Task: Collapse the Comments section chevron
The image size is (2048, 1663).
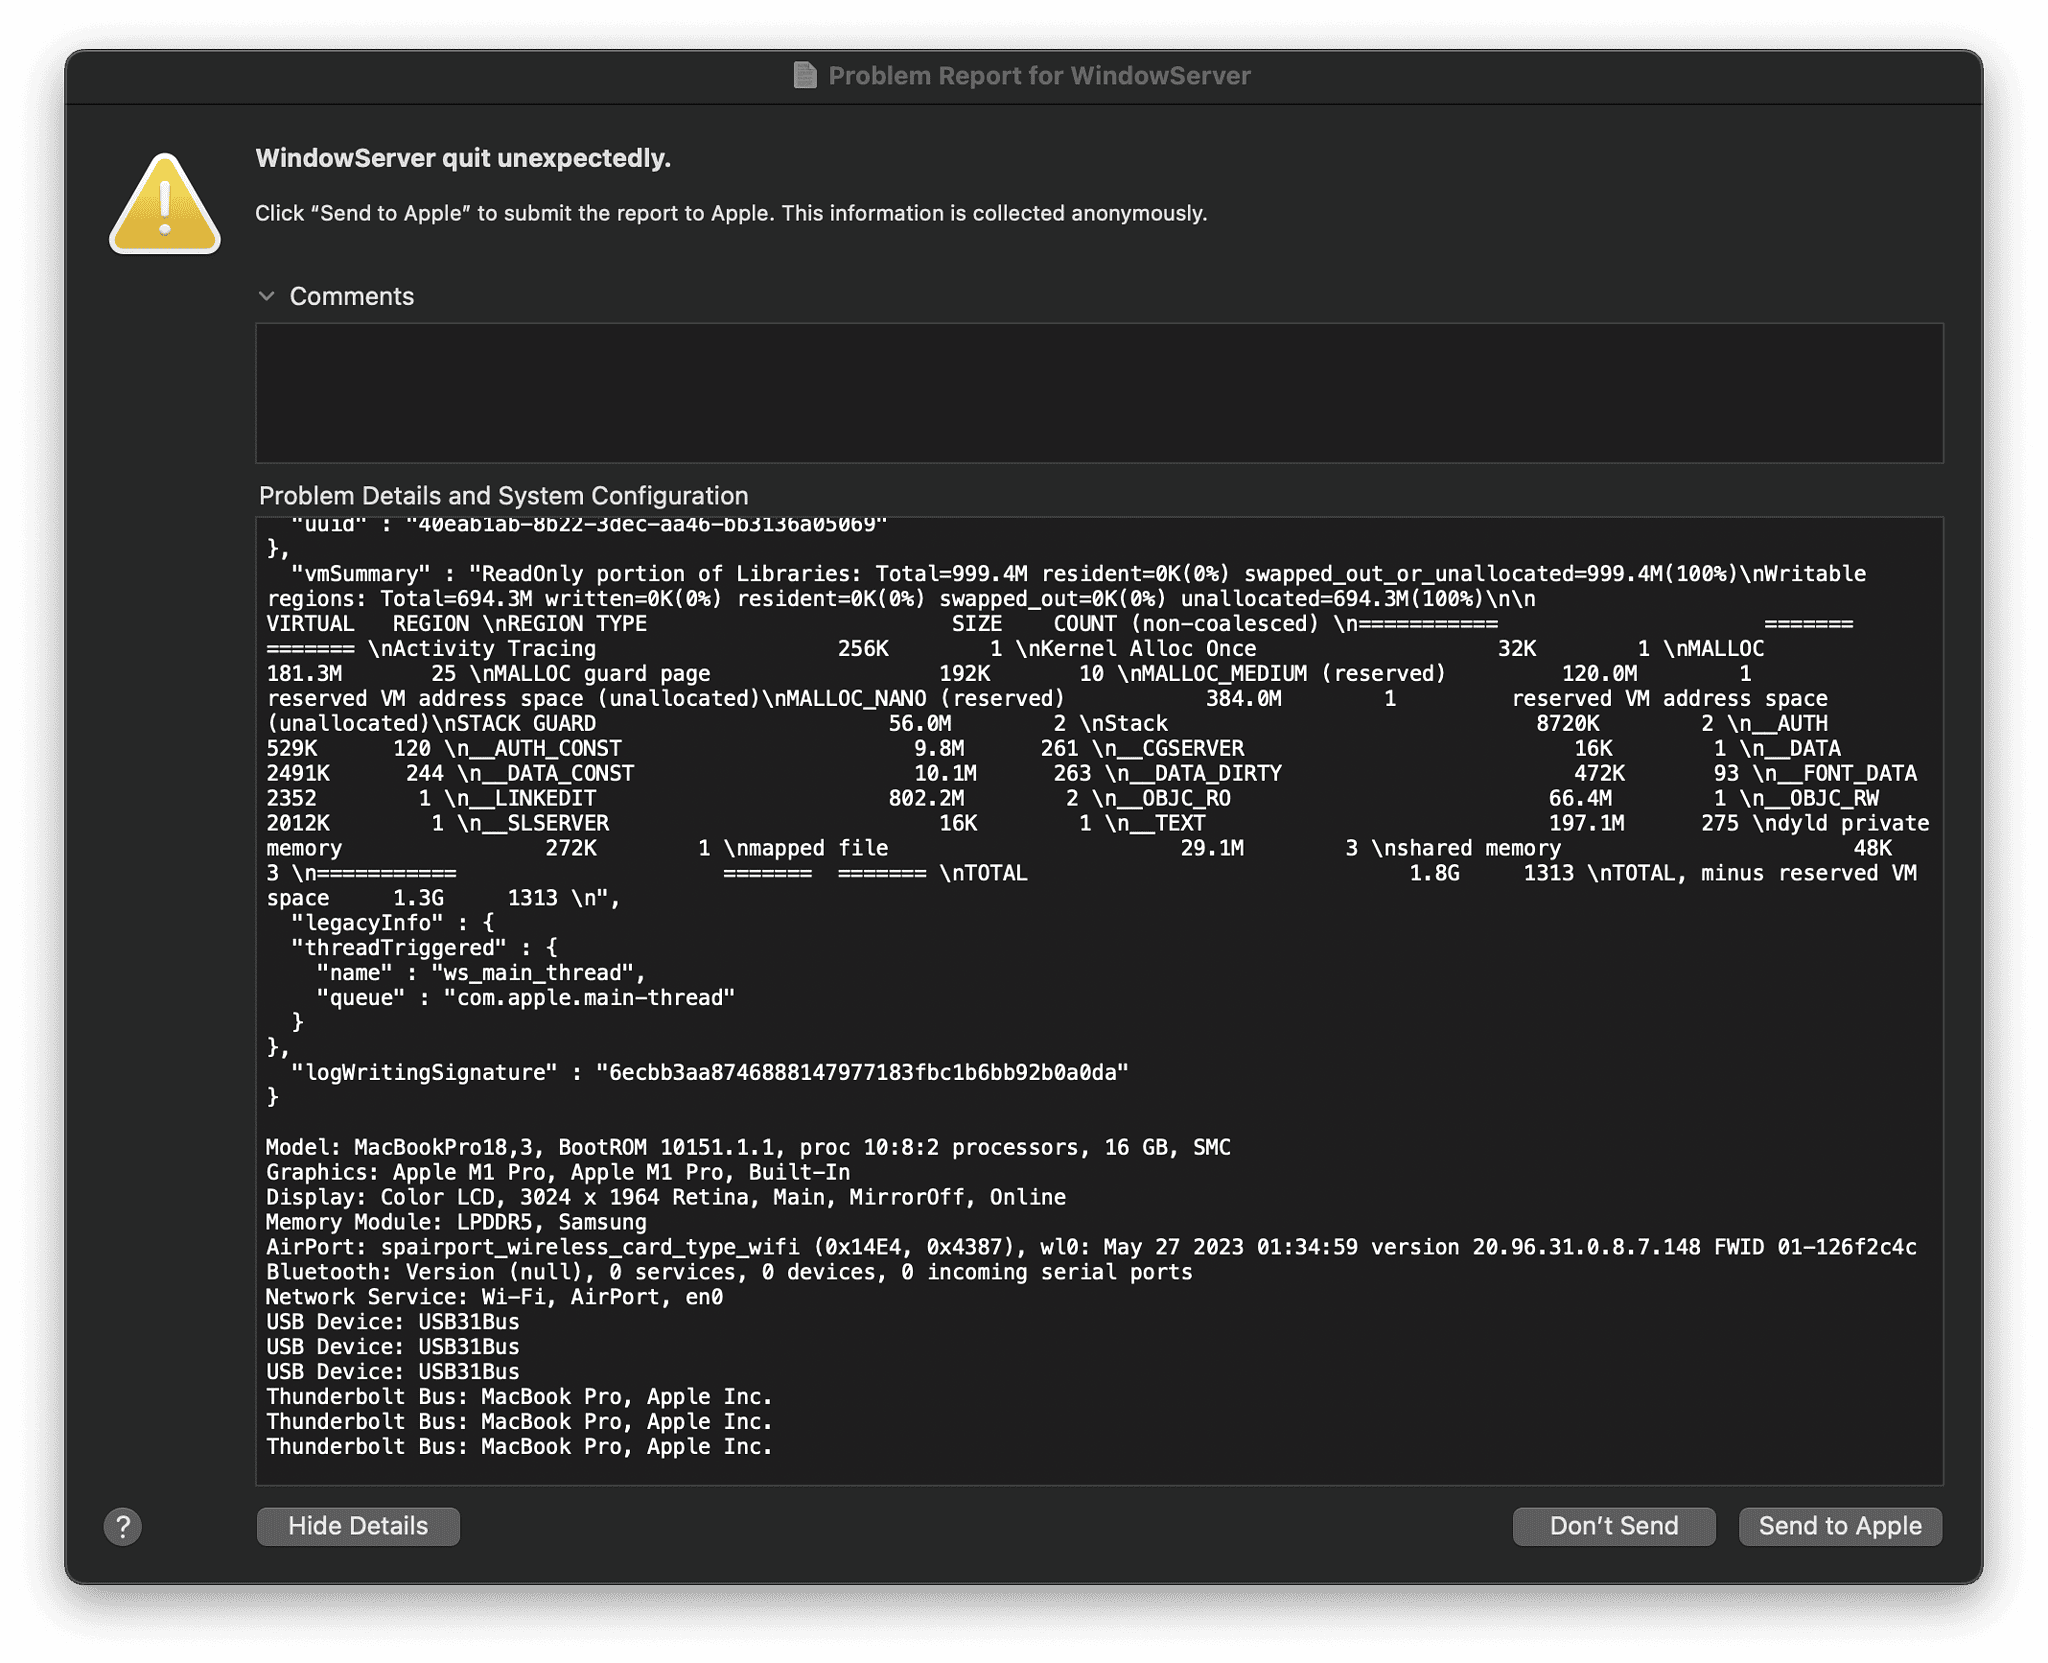Action: click(267, 296)
